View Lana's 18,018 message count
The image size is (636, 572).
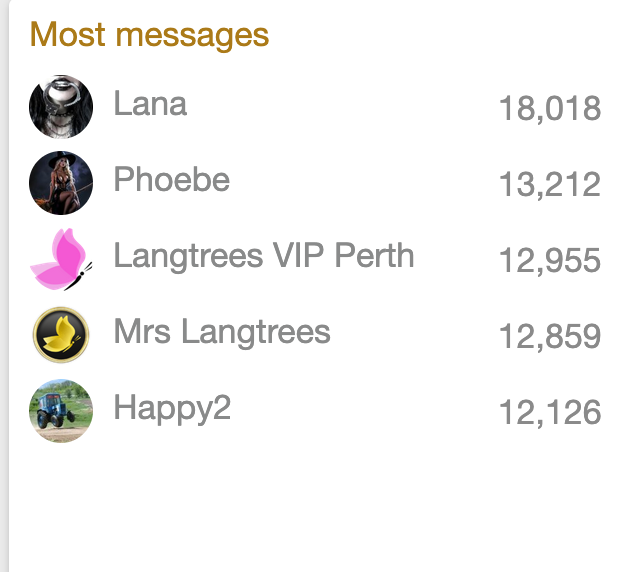click(x=549, y=108)
